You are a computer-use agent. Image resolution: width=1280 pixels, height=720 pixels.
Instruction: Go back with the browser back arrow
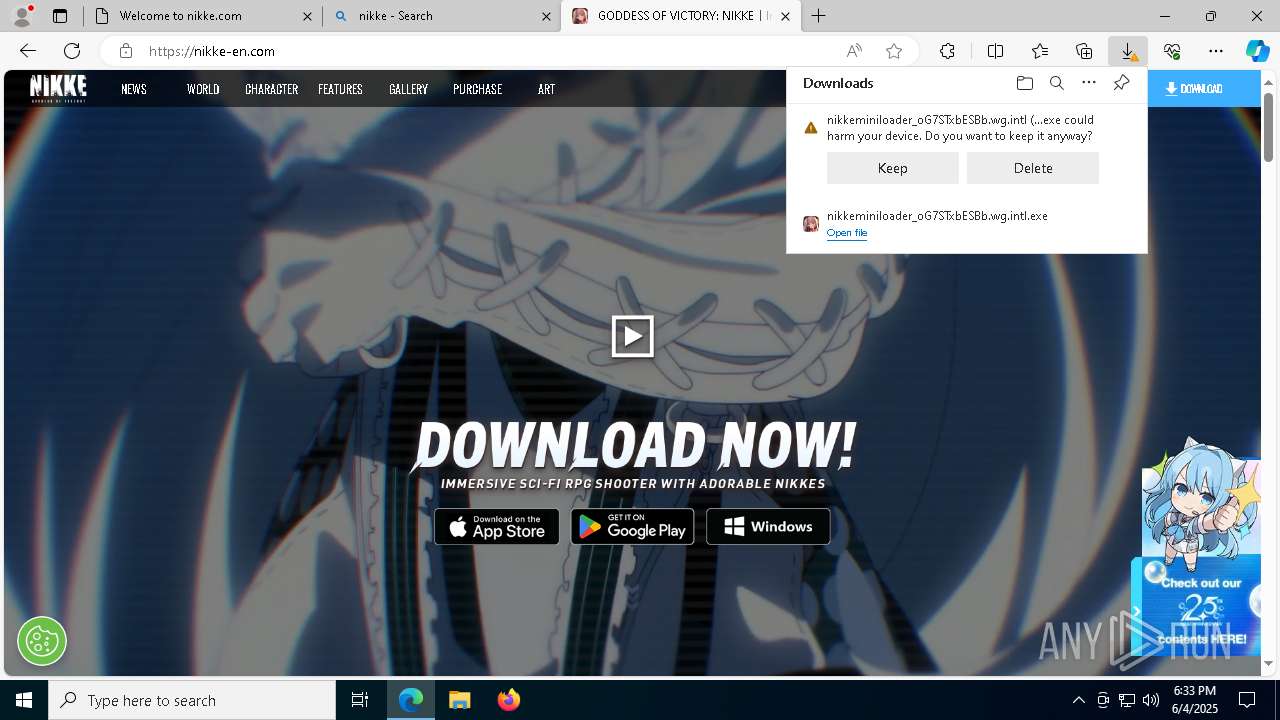pos(28,51)
